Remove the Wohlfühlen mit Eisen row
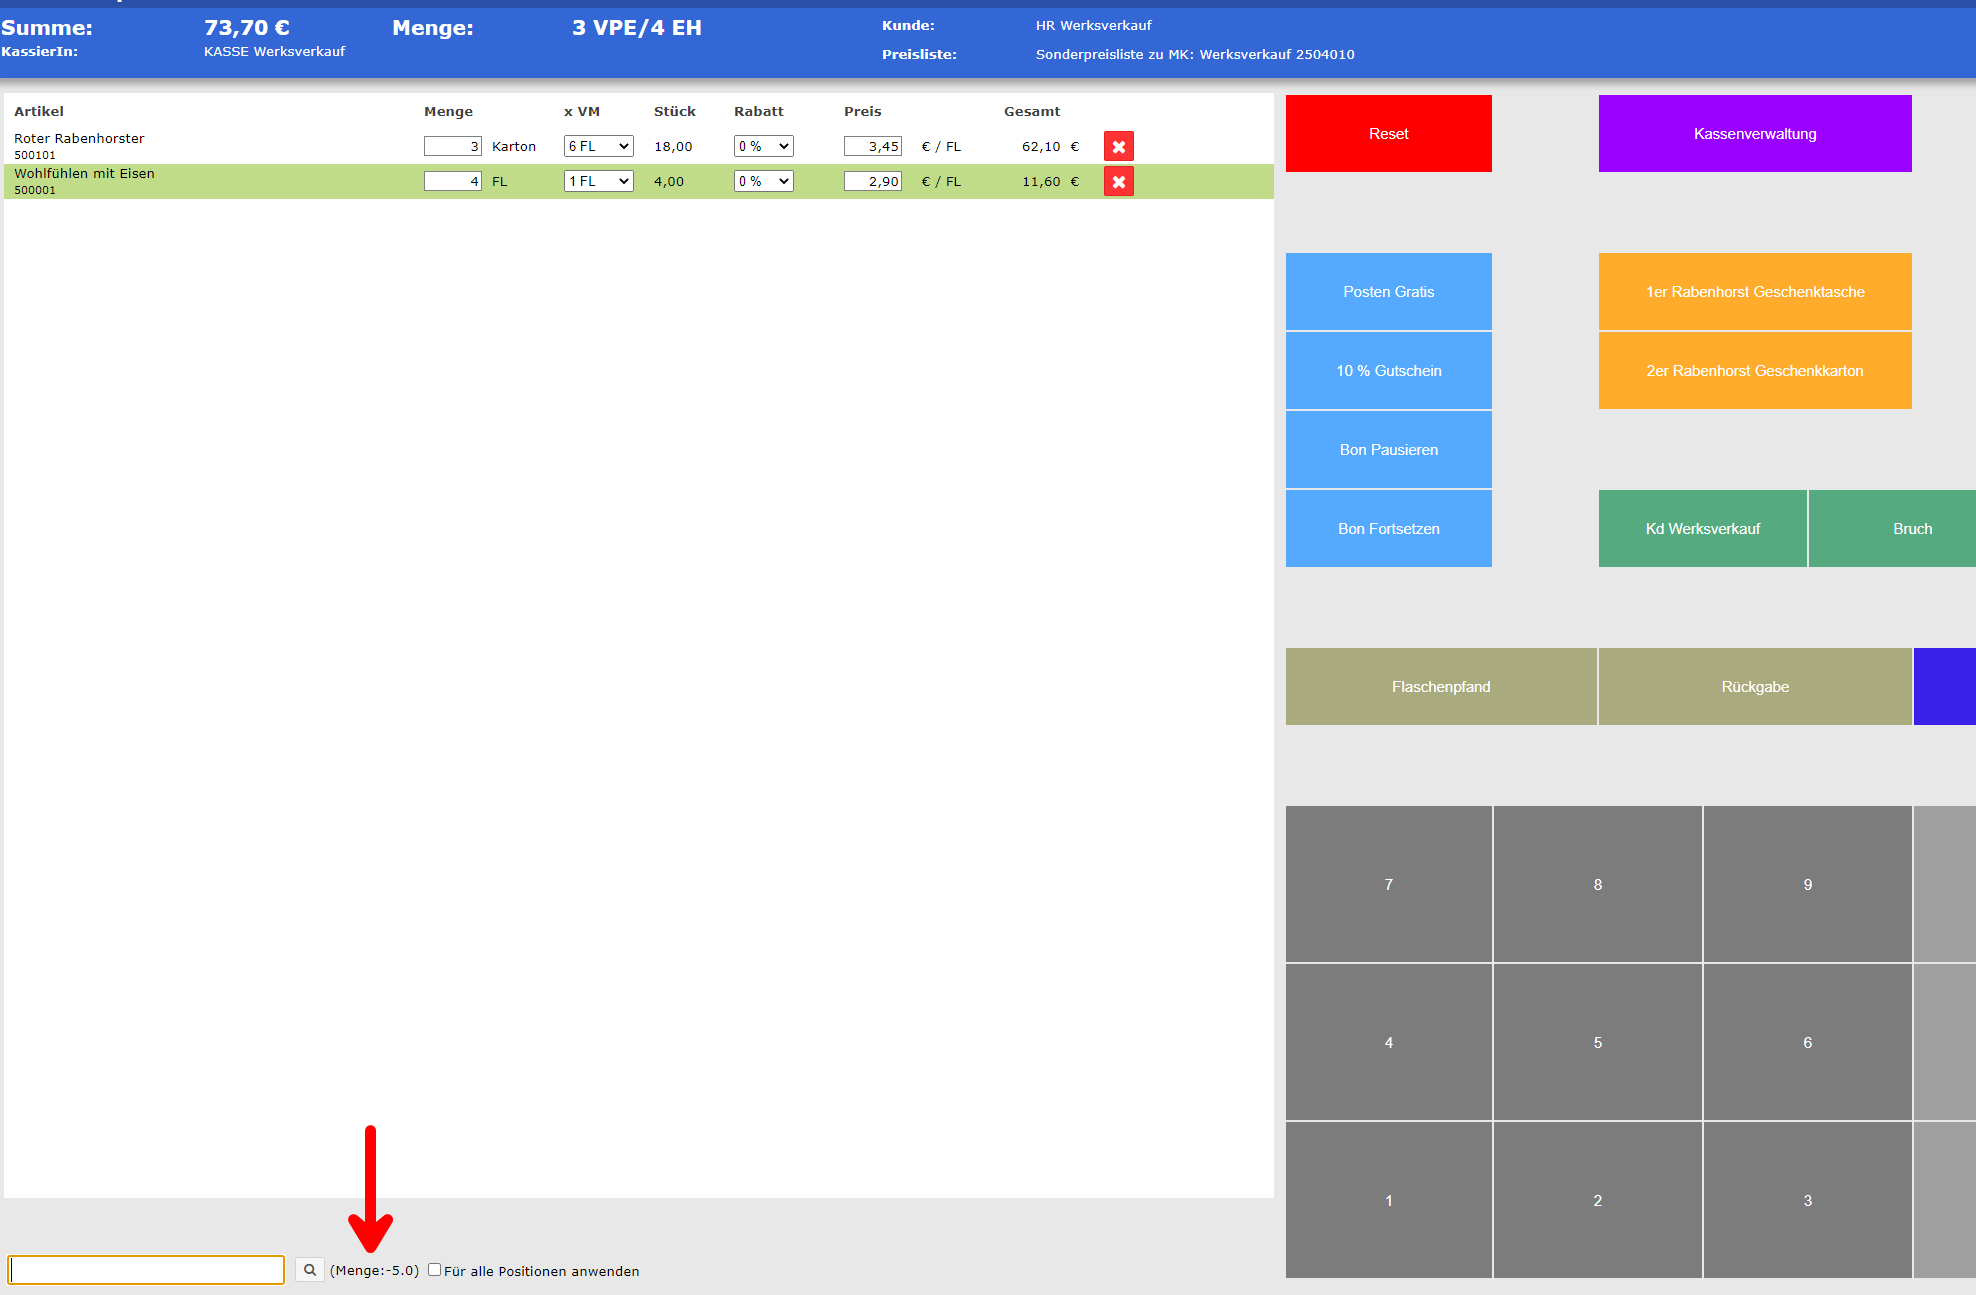 click(x=1118, y=182)
